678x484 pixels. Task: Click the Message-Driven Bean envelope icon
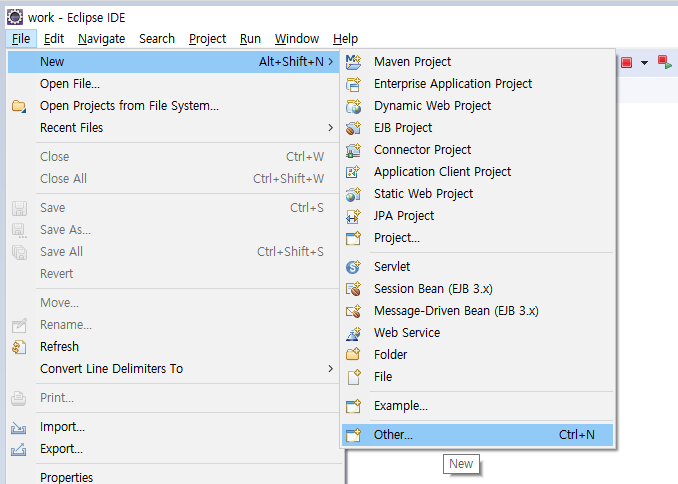point(353,311)
